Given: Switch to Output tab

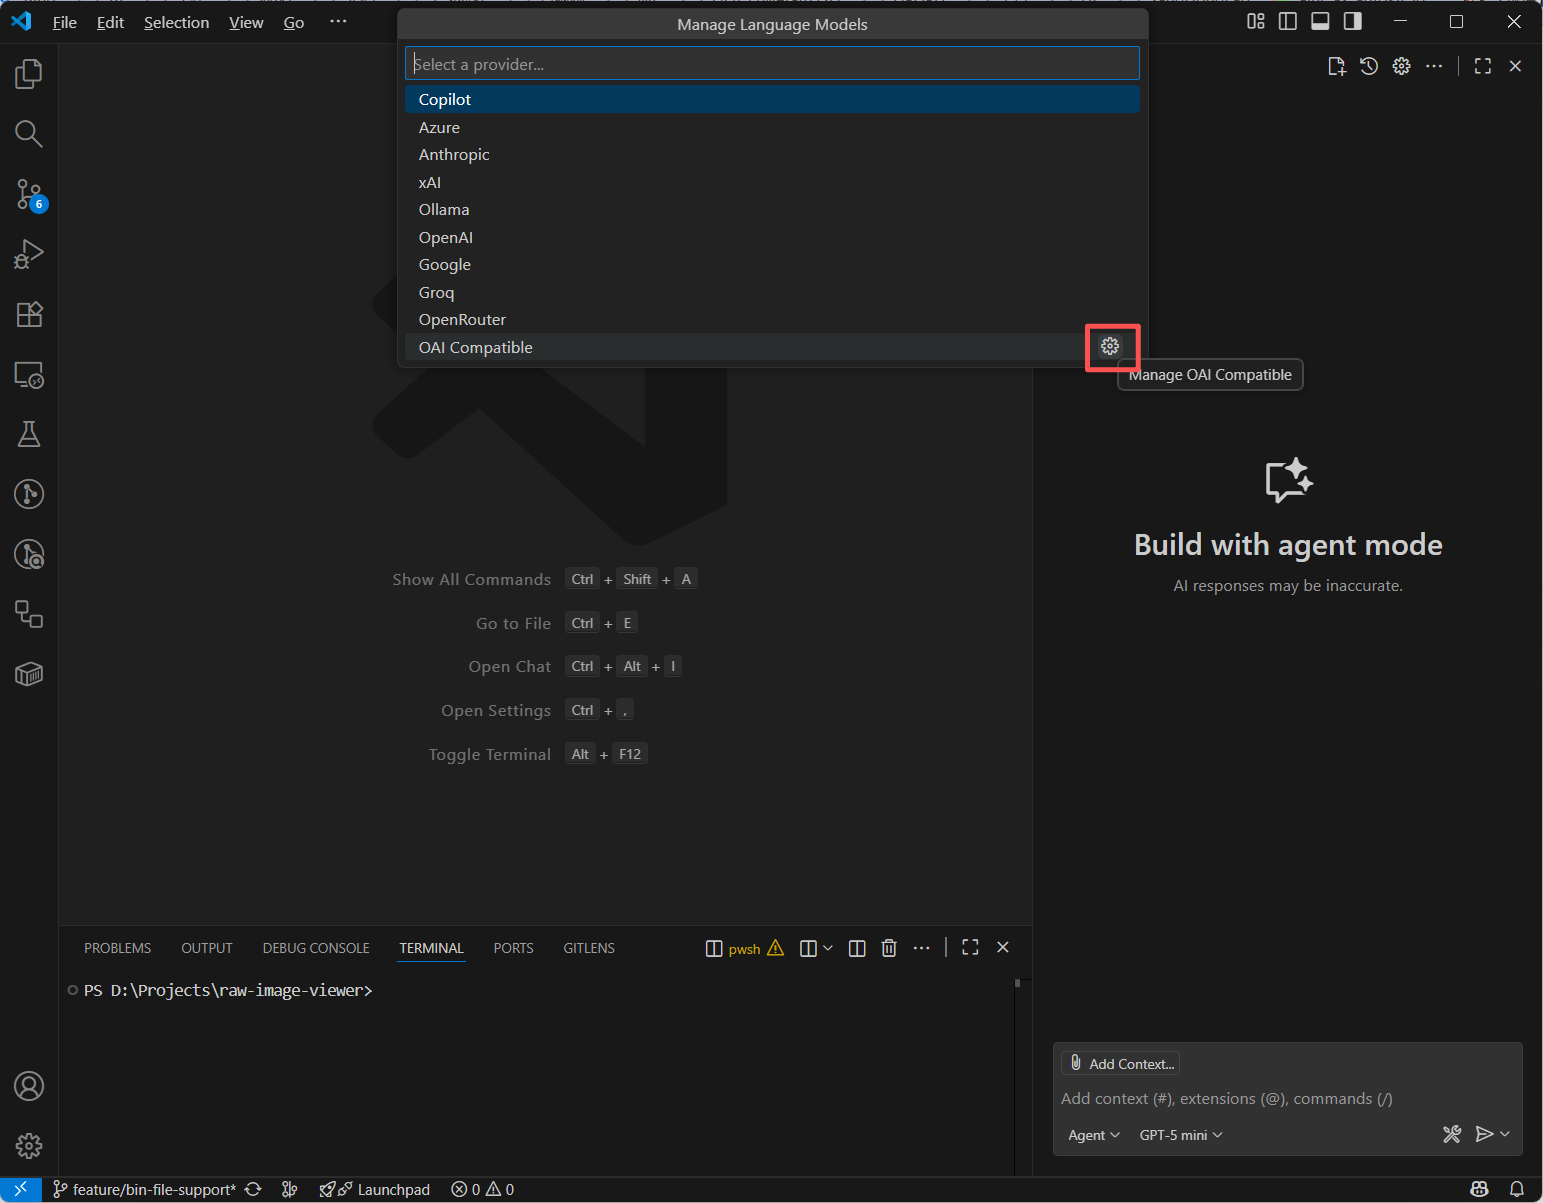Looking at the screenshot, I should (x=207, y=948).
